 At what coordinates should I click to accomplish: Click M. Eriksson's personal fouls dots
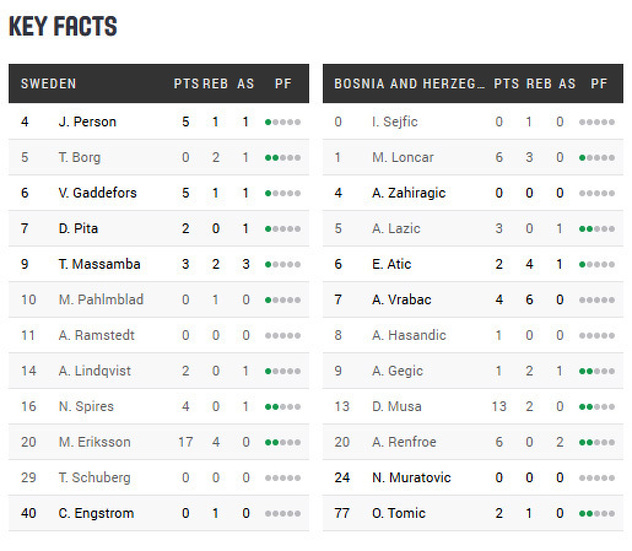(x=283, y=442)
